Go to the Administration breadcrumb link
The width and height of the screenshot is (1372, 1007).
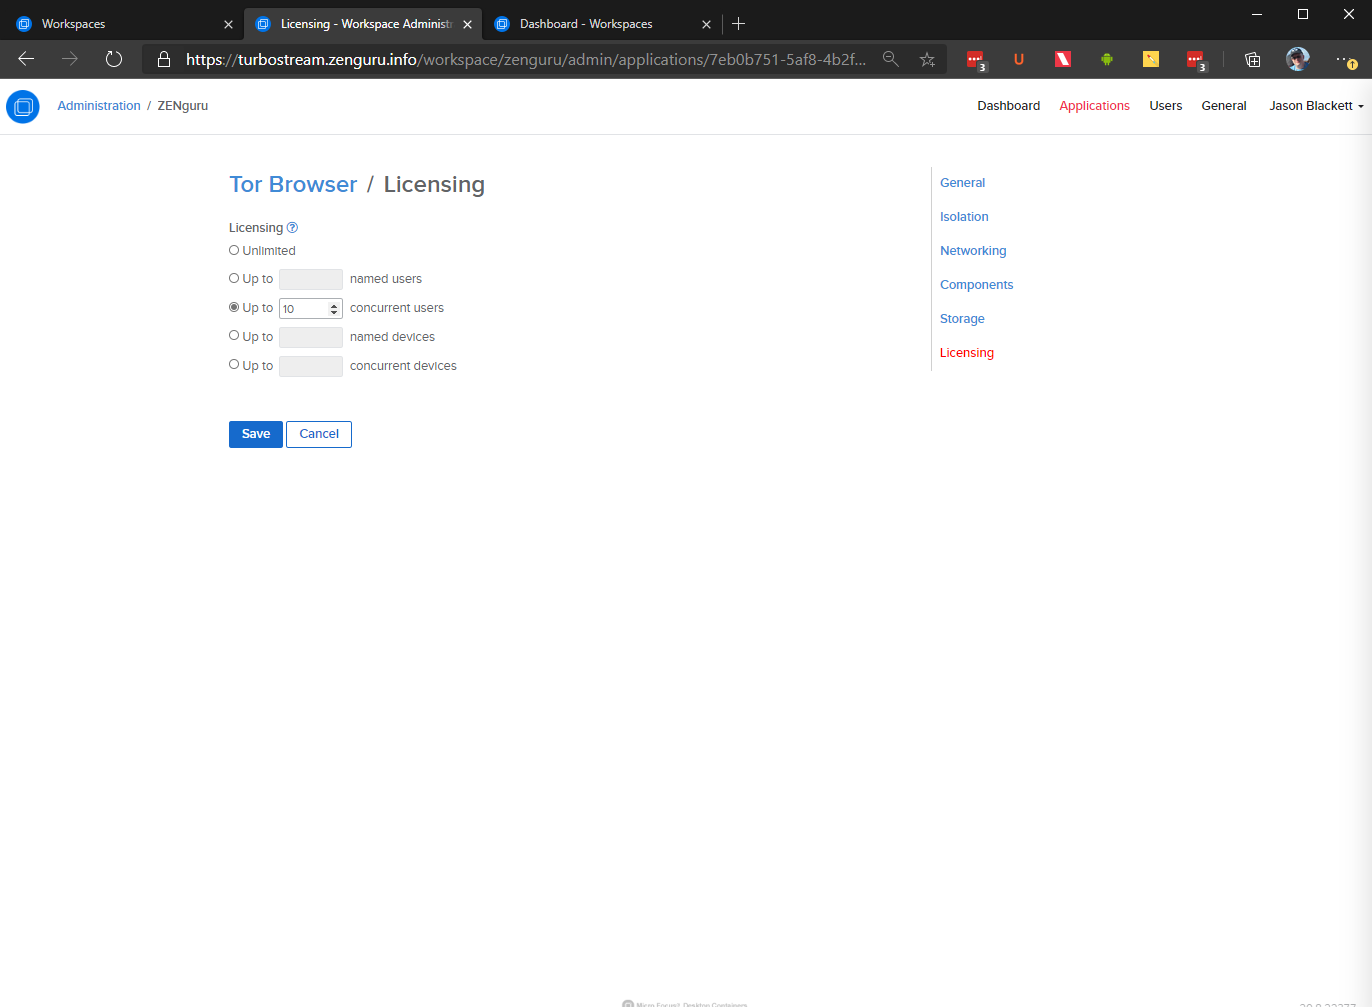point(99,106)
